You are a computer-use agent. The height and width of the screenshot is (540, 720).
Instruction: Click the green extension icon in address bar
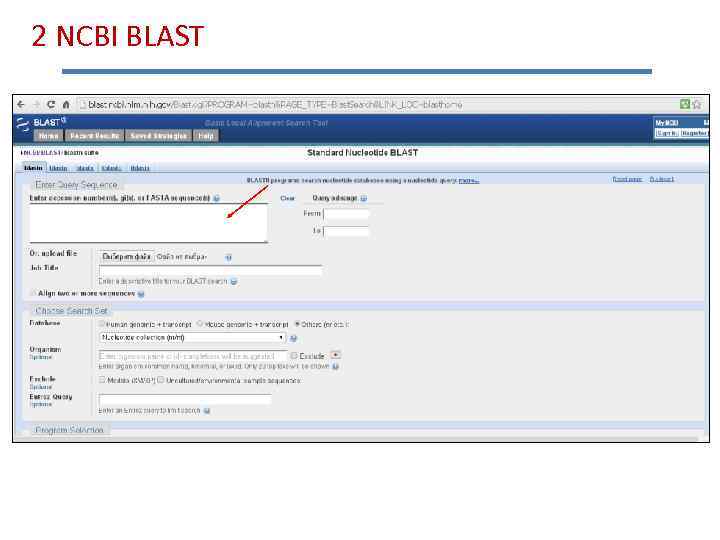pyautogui.click(x=685, y=104)
